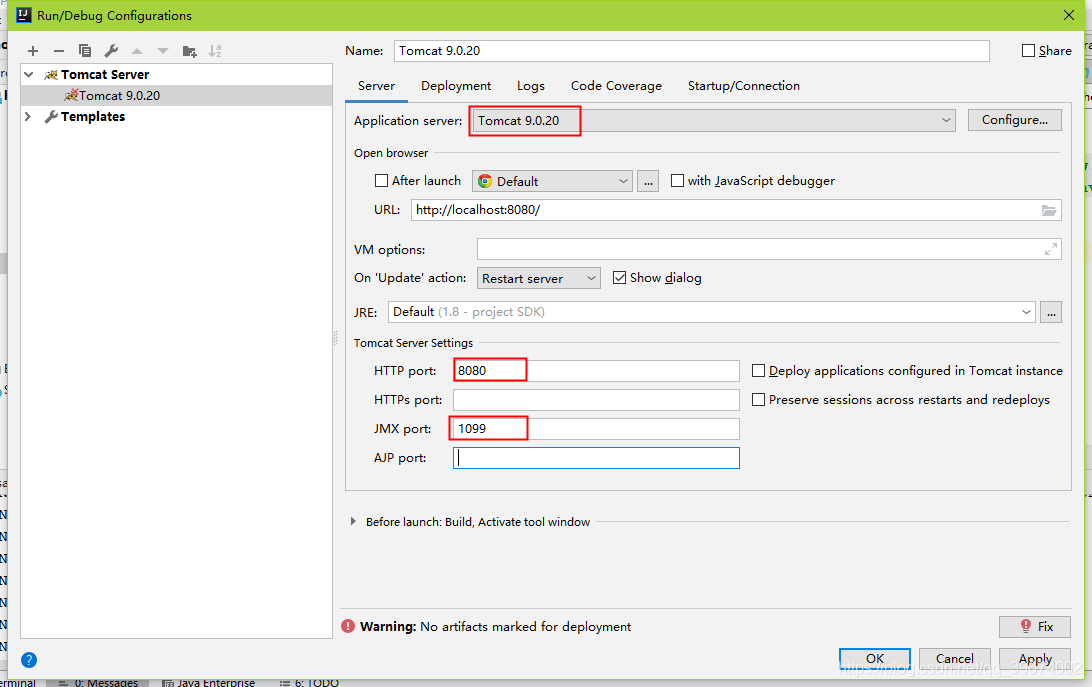
Task: Click the HTTP port field
Action: click(596, 371)
